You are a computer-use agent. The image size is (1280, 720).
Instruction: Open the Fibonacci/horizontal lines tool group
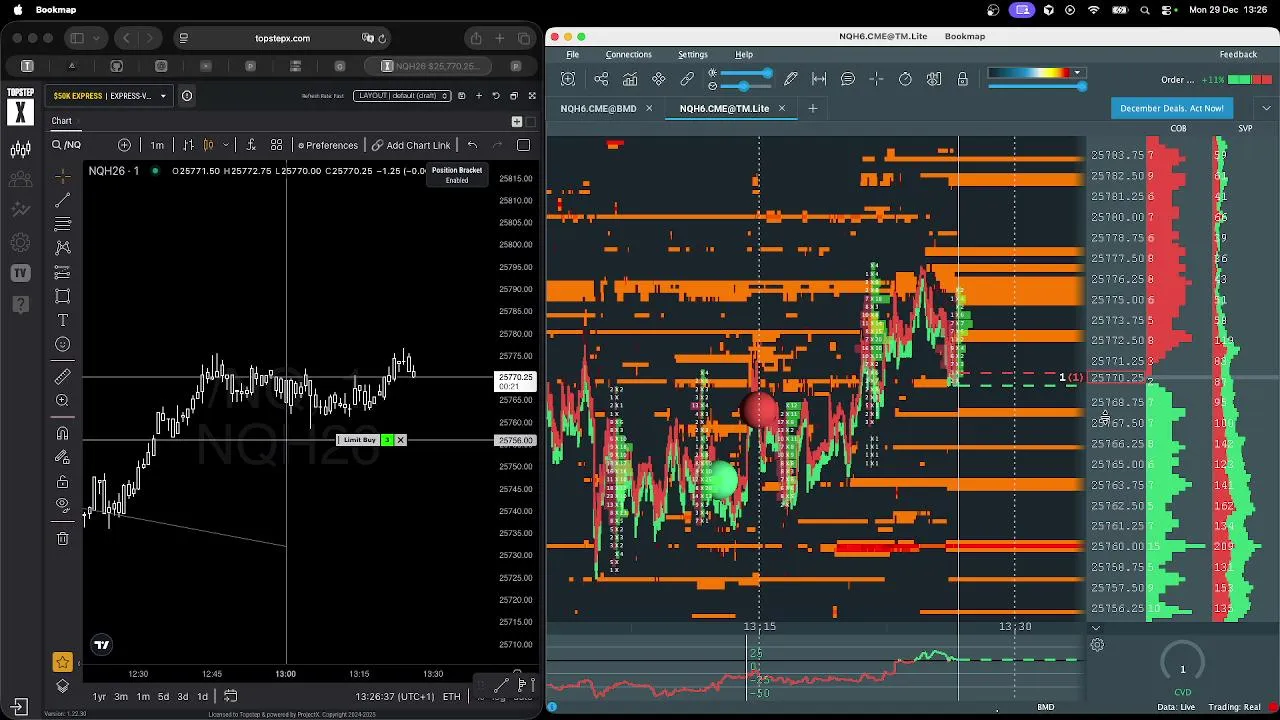pos(62,223)
